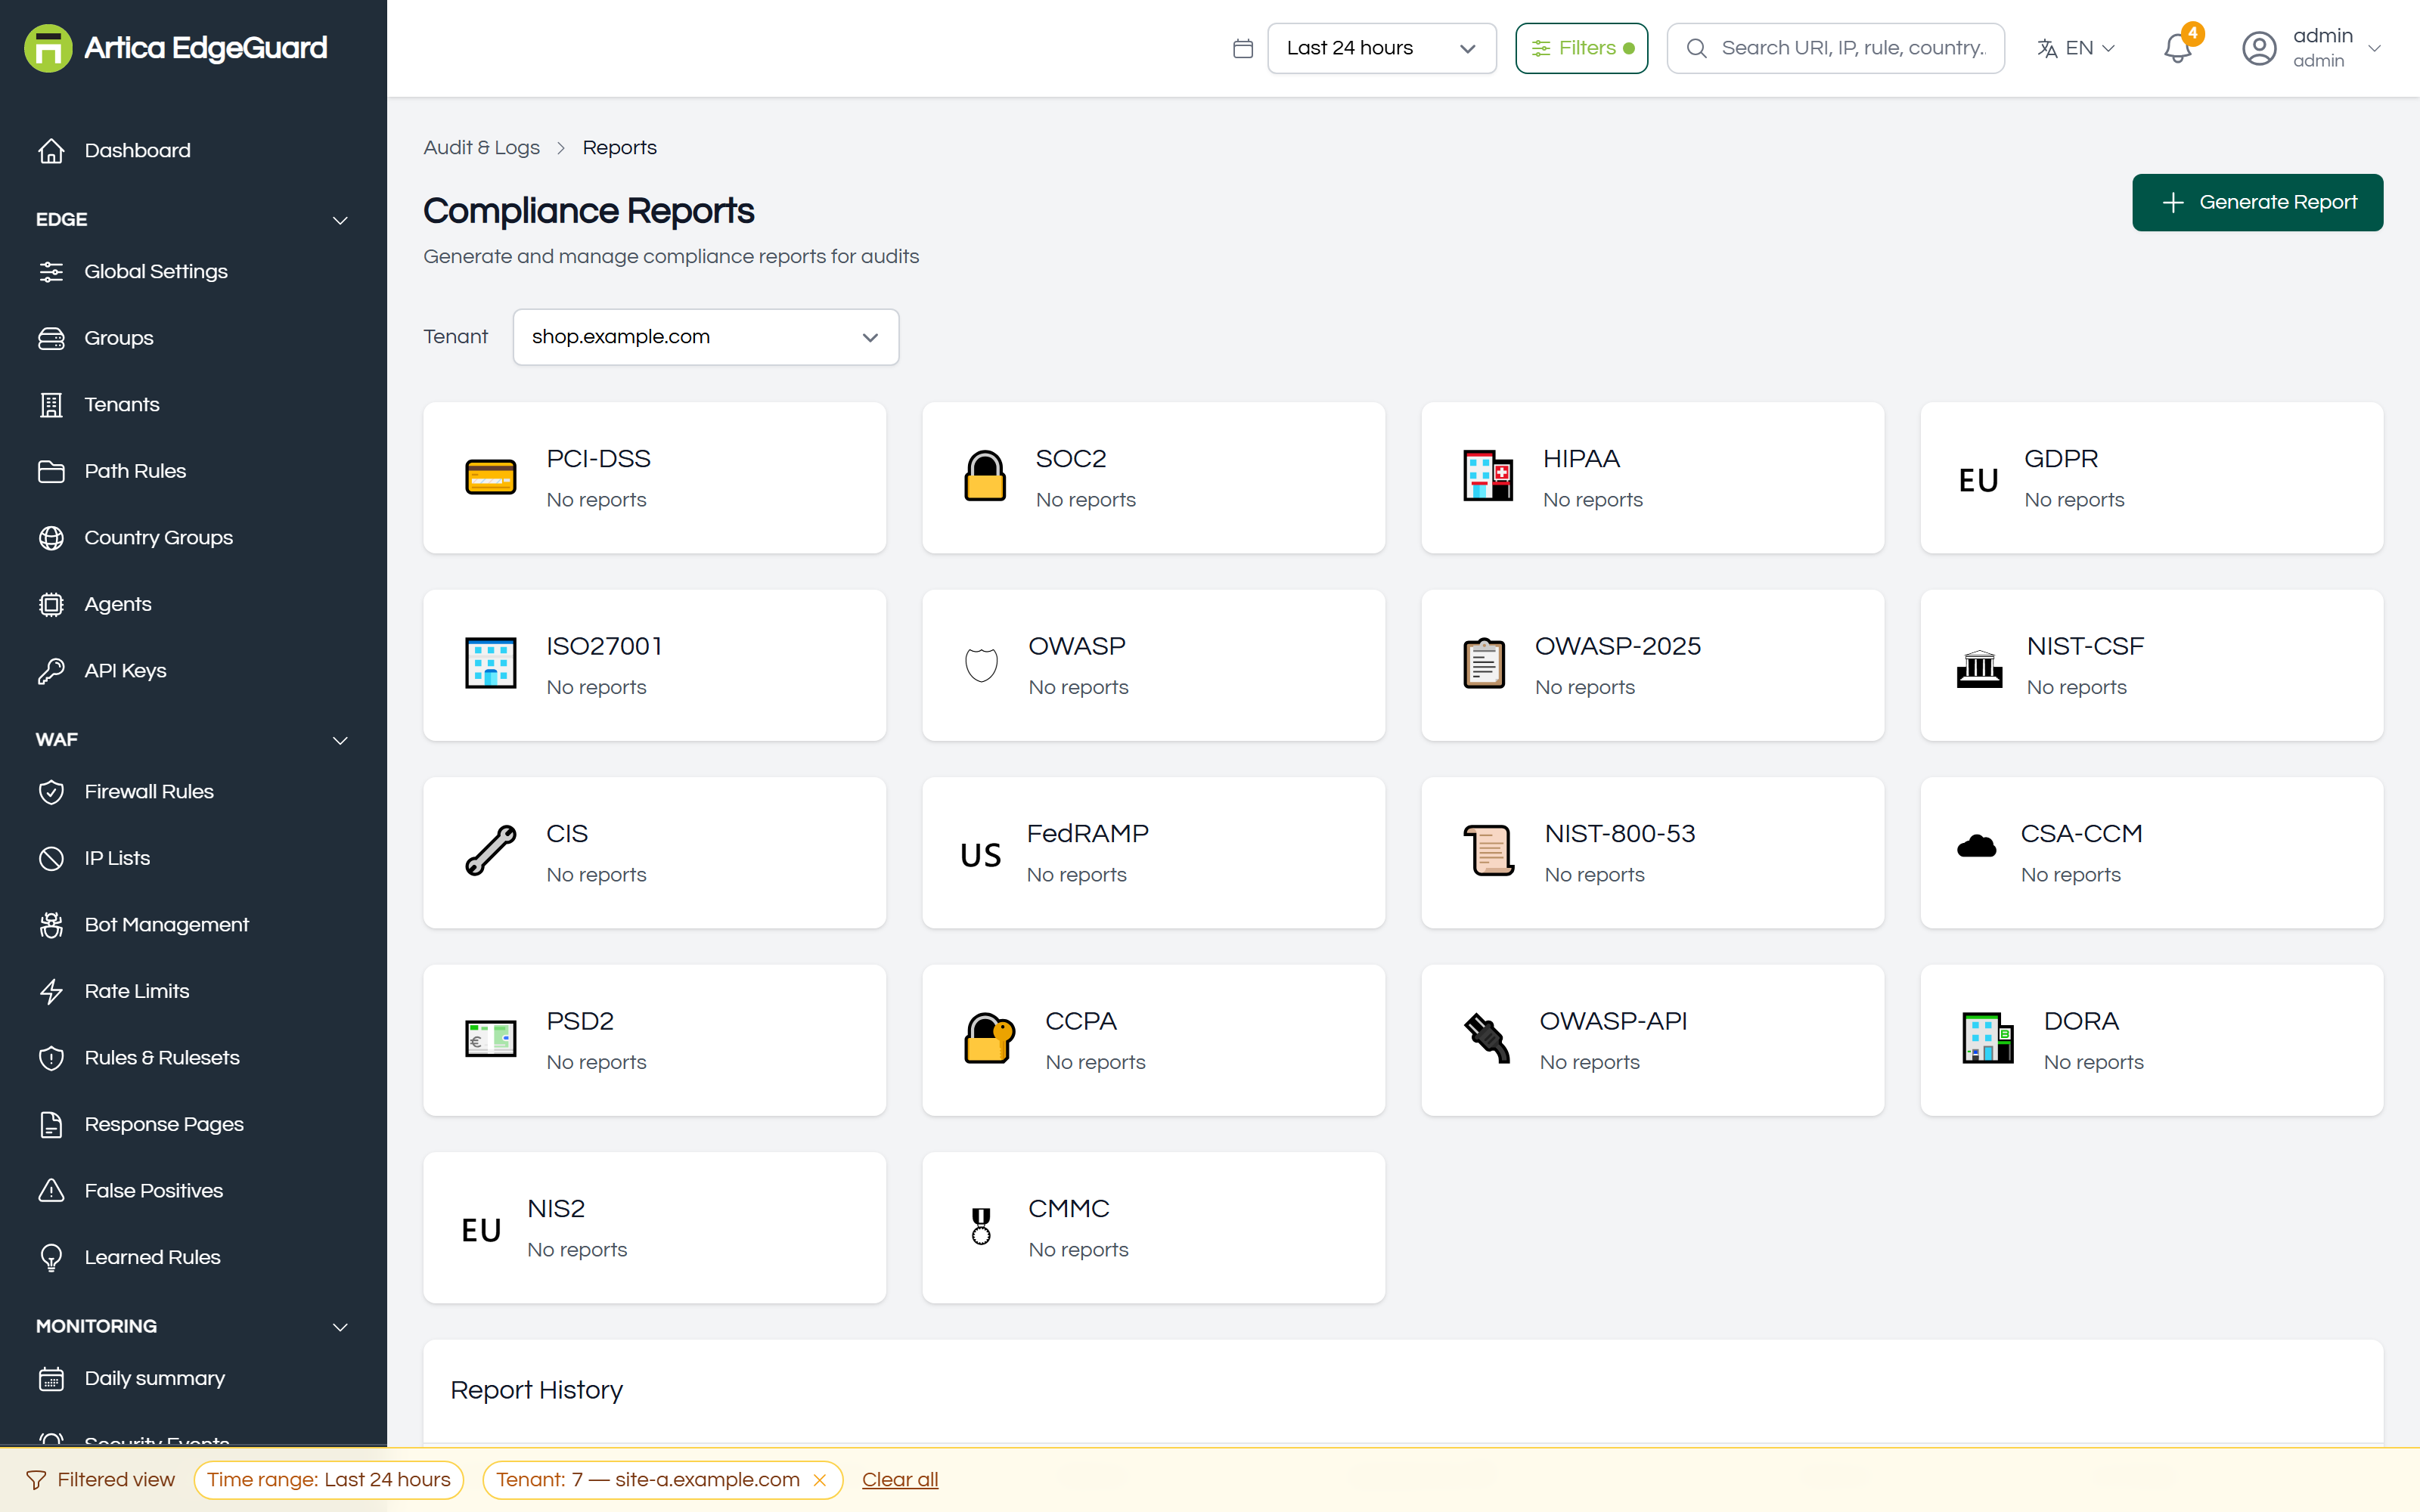
Task: Select the FedRAMP report card
Action: point(1153,853)
